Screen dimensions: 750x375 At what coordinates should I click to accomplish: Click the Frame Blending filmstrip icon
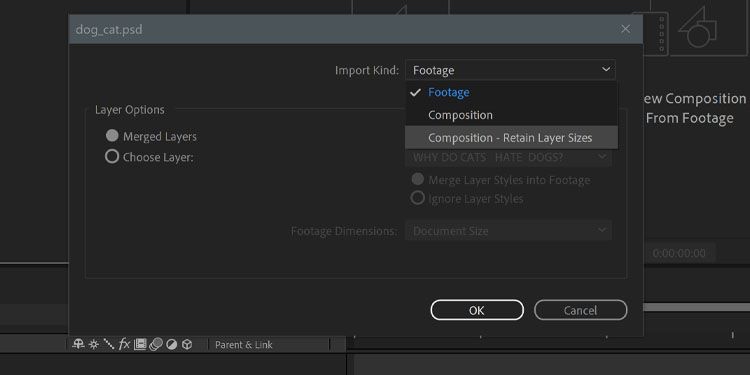click(140, 344)
